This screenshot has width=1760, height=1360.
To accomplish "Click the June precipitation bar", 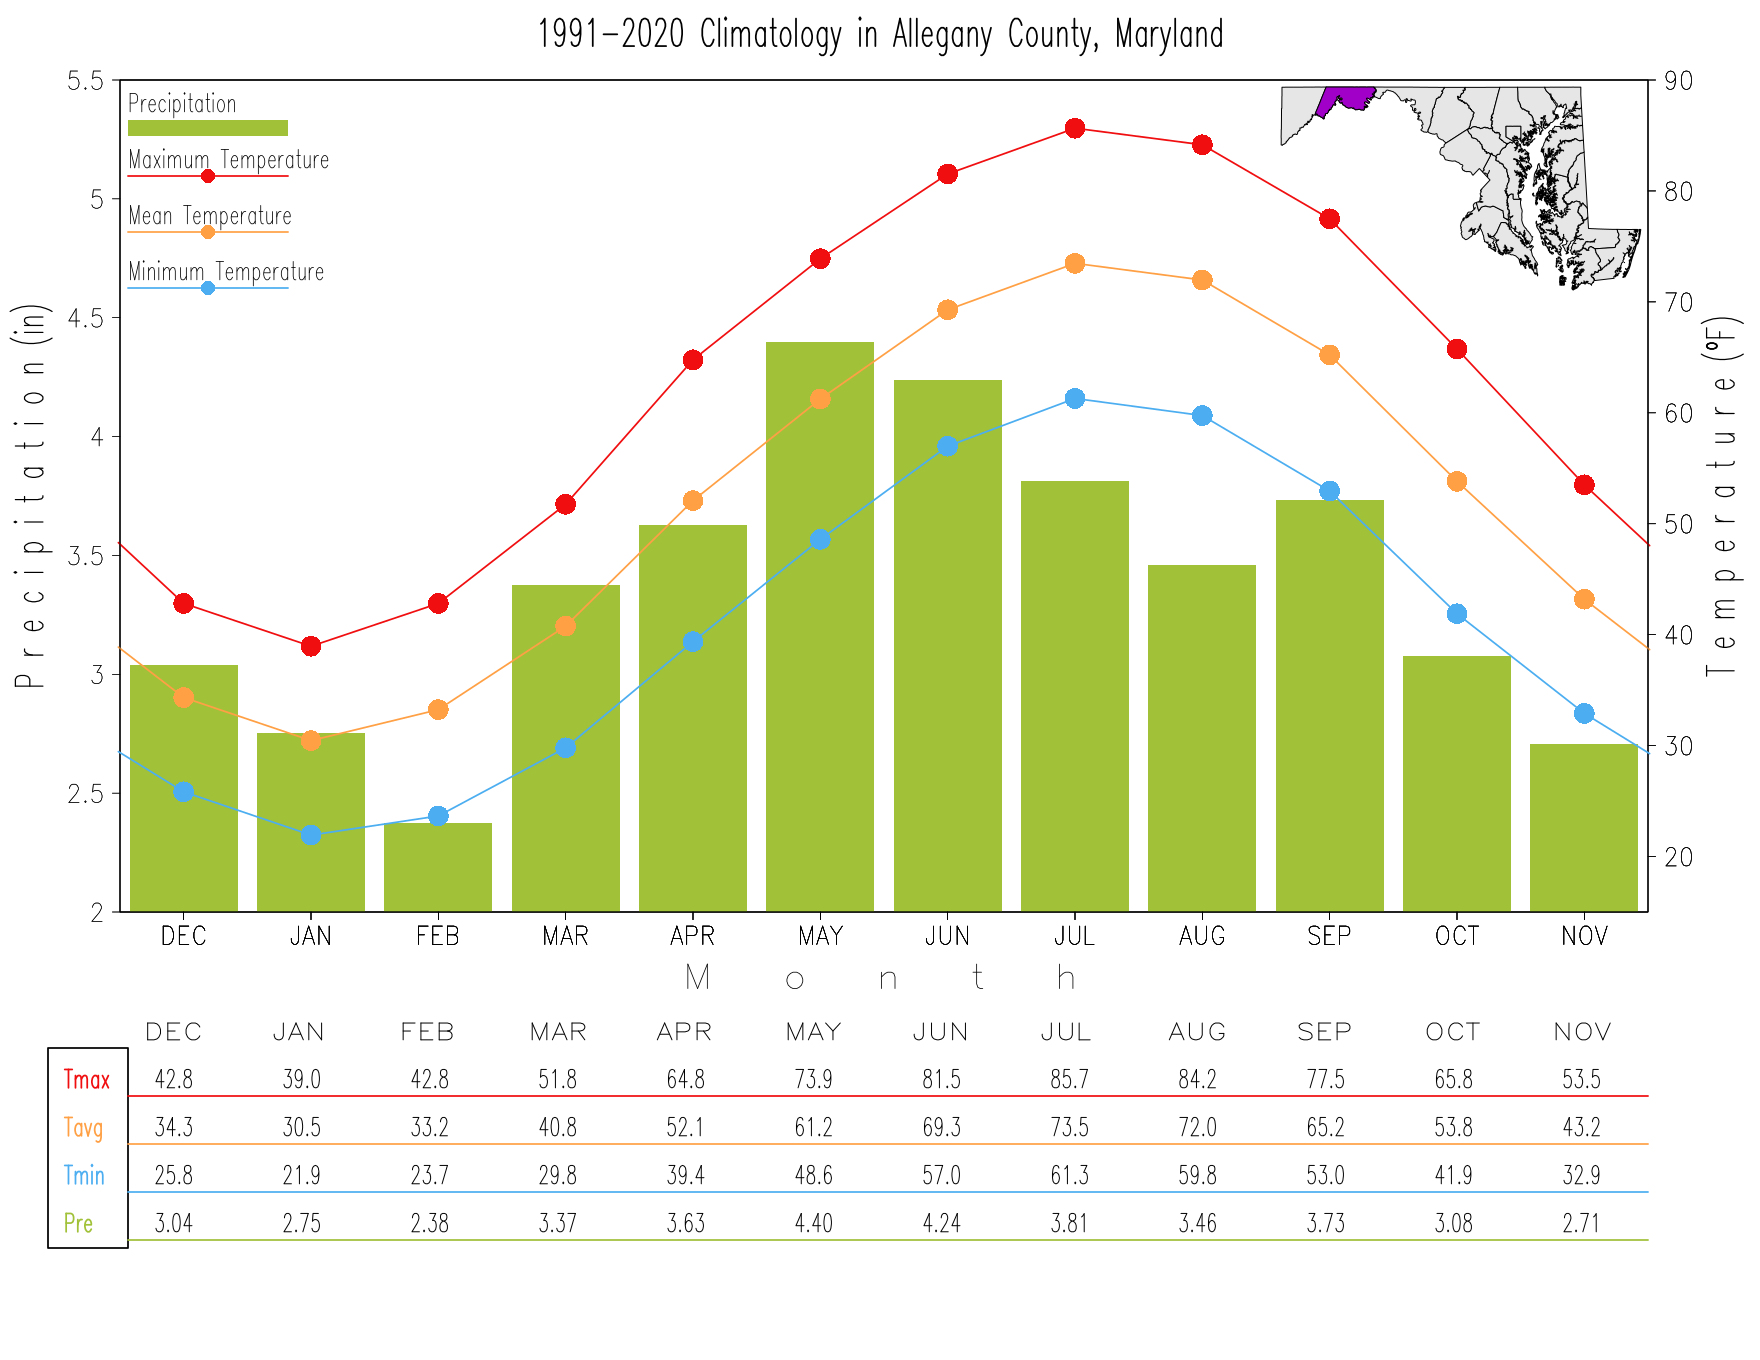I will click(948, 646).
